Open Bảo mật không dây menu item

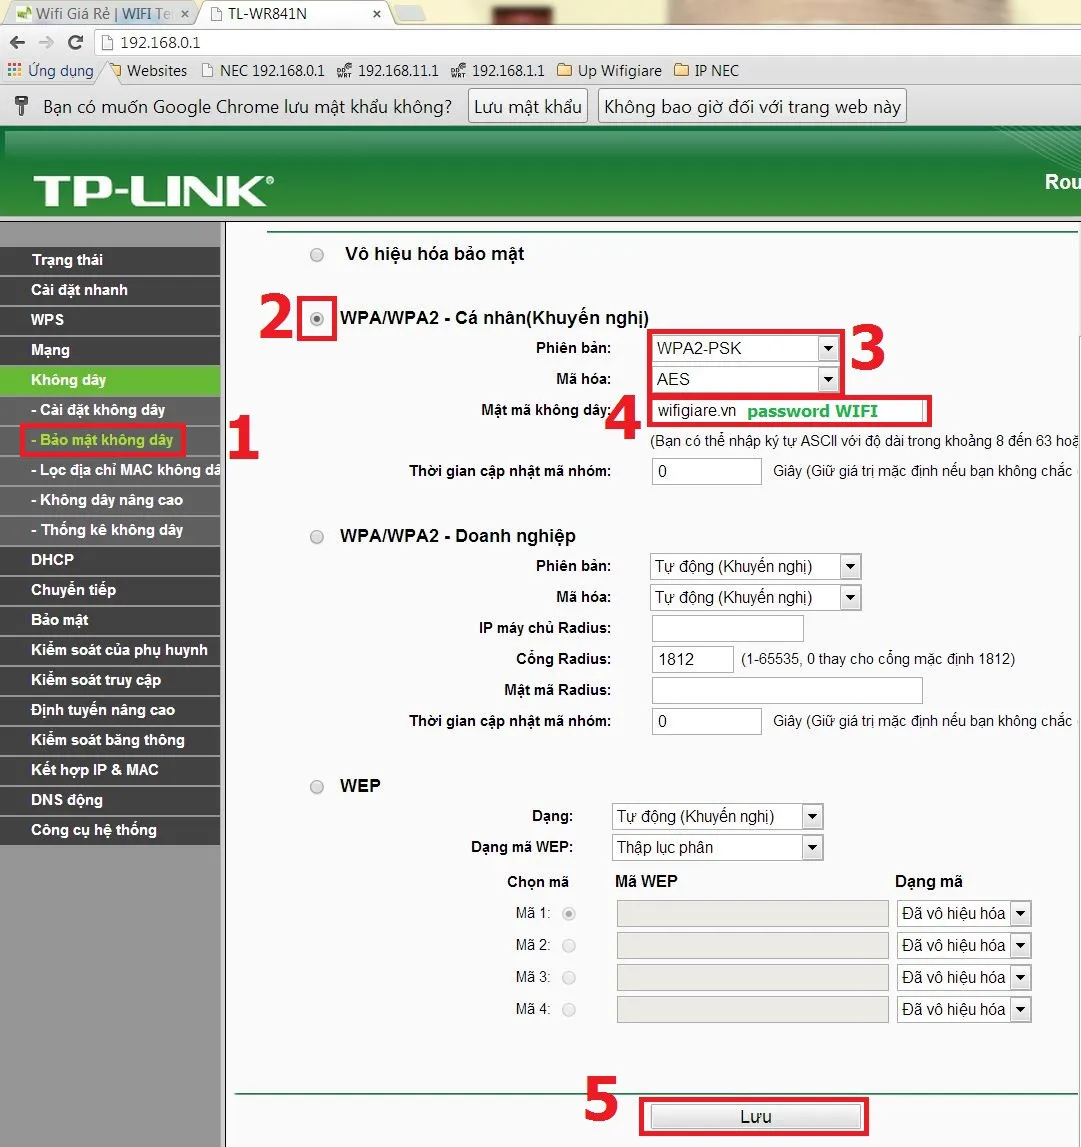[x=102, y=440]
